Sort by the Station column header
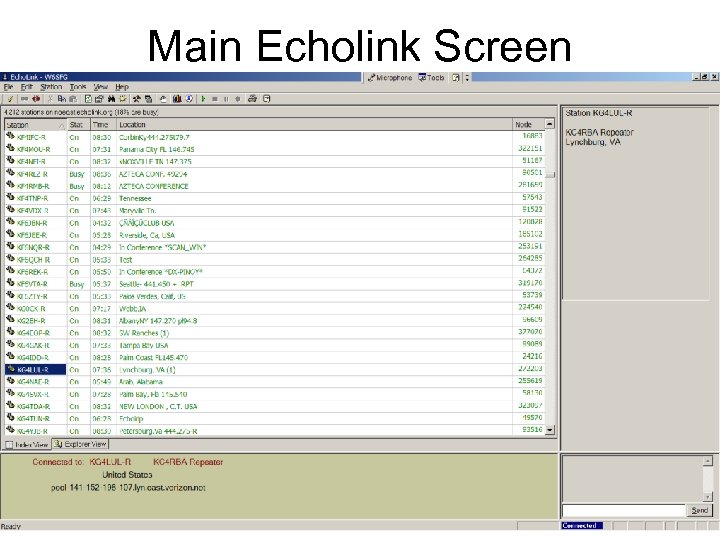This screenshot has height=540, width=720. (35, 125)
